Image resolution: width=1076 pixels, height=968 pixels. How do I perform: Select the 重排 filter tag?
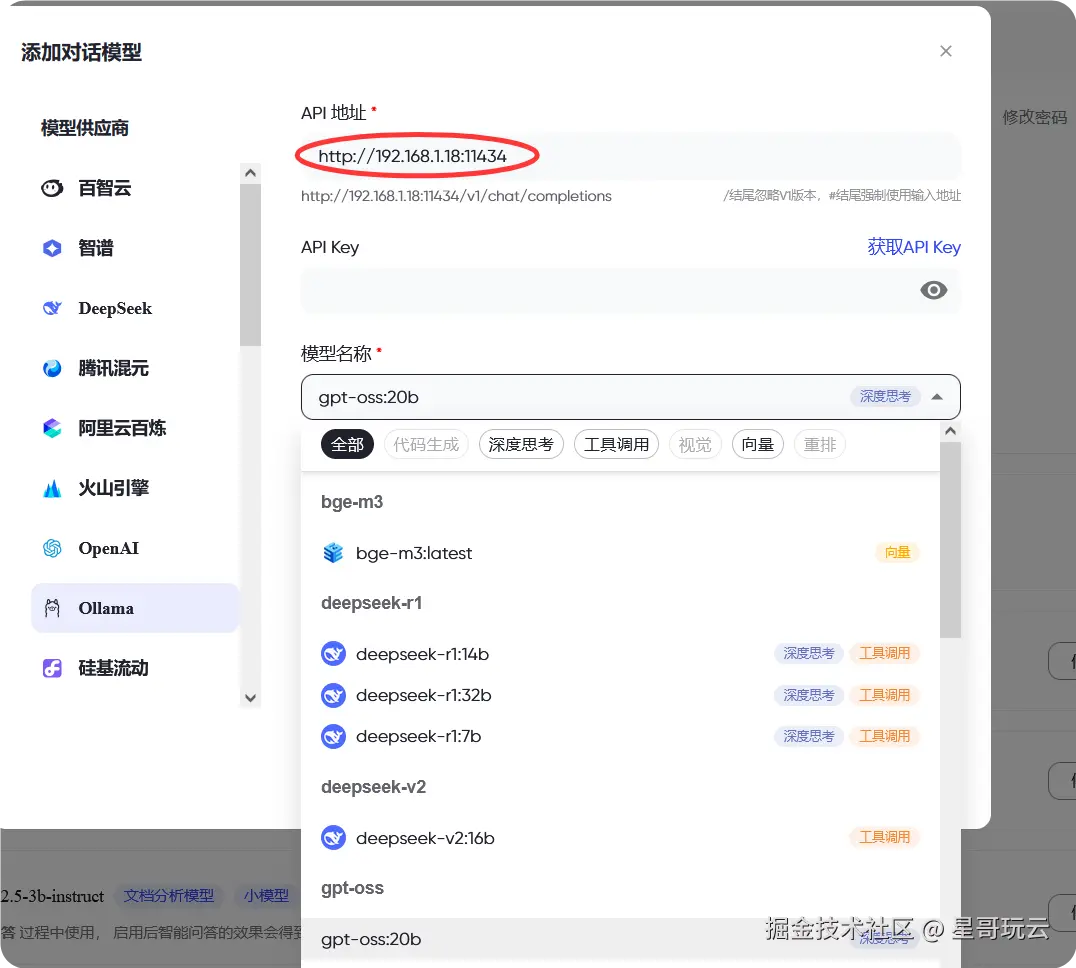tap(820, 445)
